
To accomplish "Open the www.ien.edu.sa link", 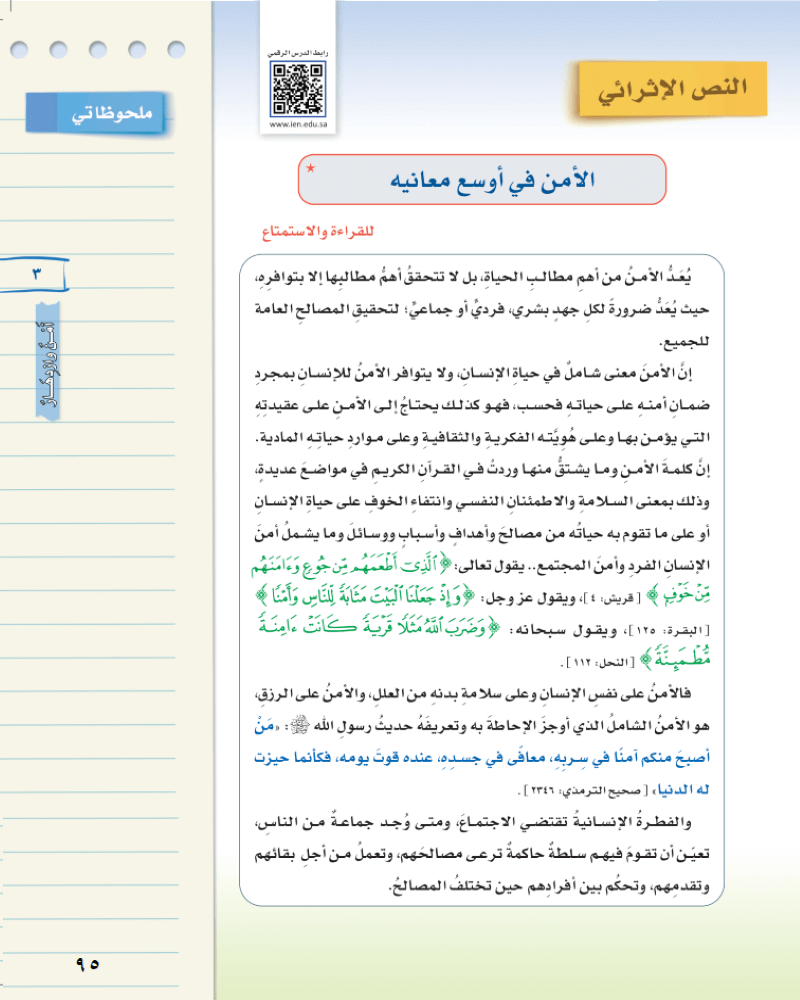I will 298,124.
